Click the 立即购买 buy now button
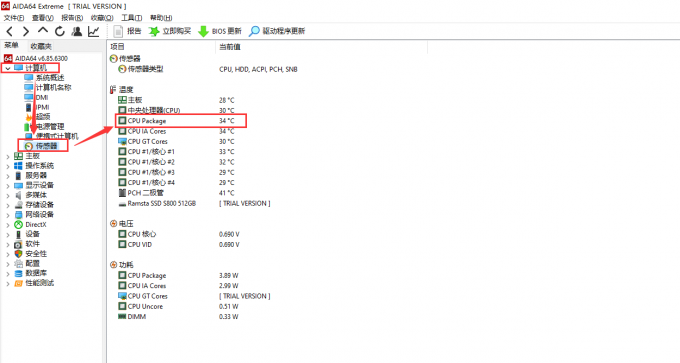Screen dimensions: 680x363 (x=170, y=31)
